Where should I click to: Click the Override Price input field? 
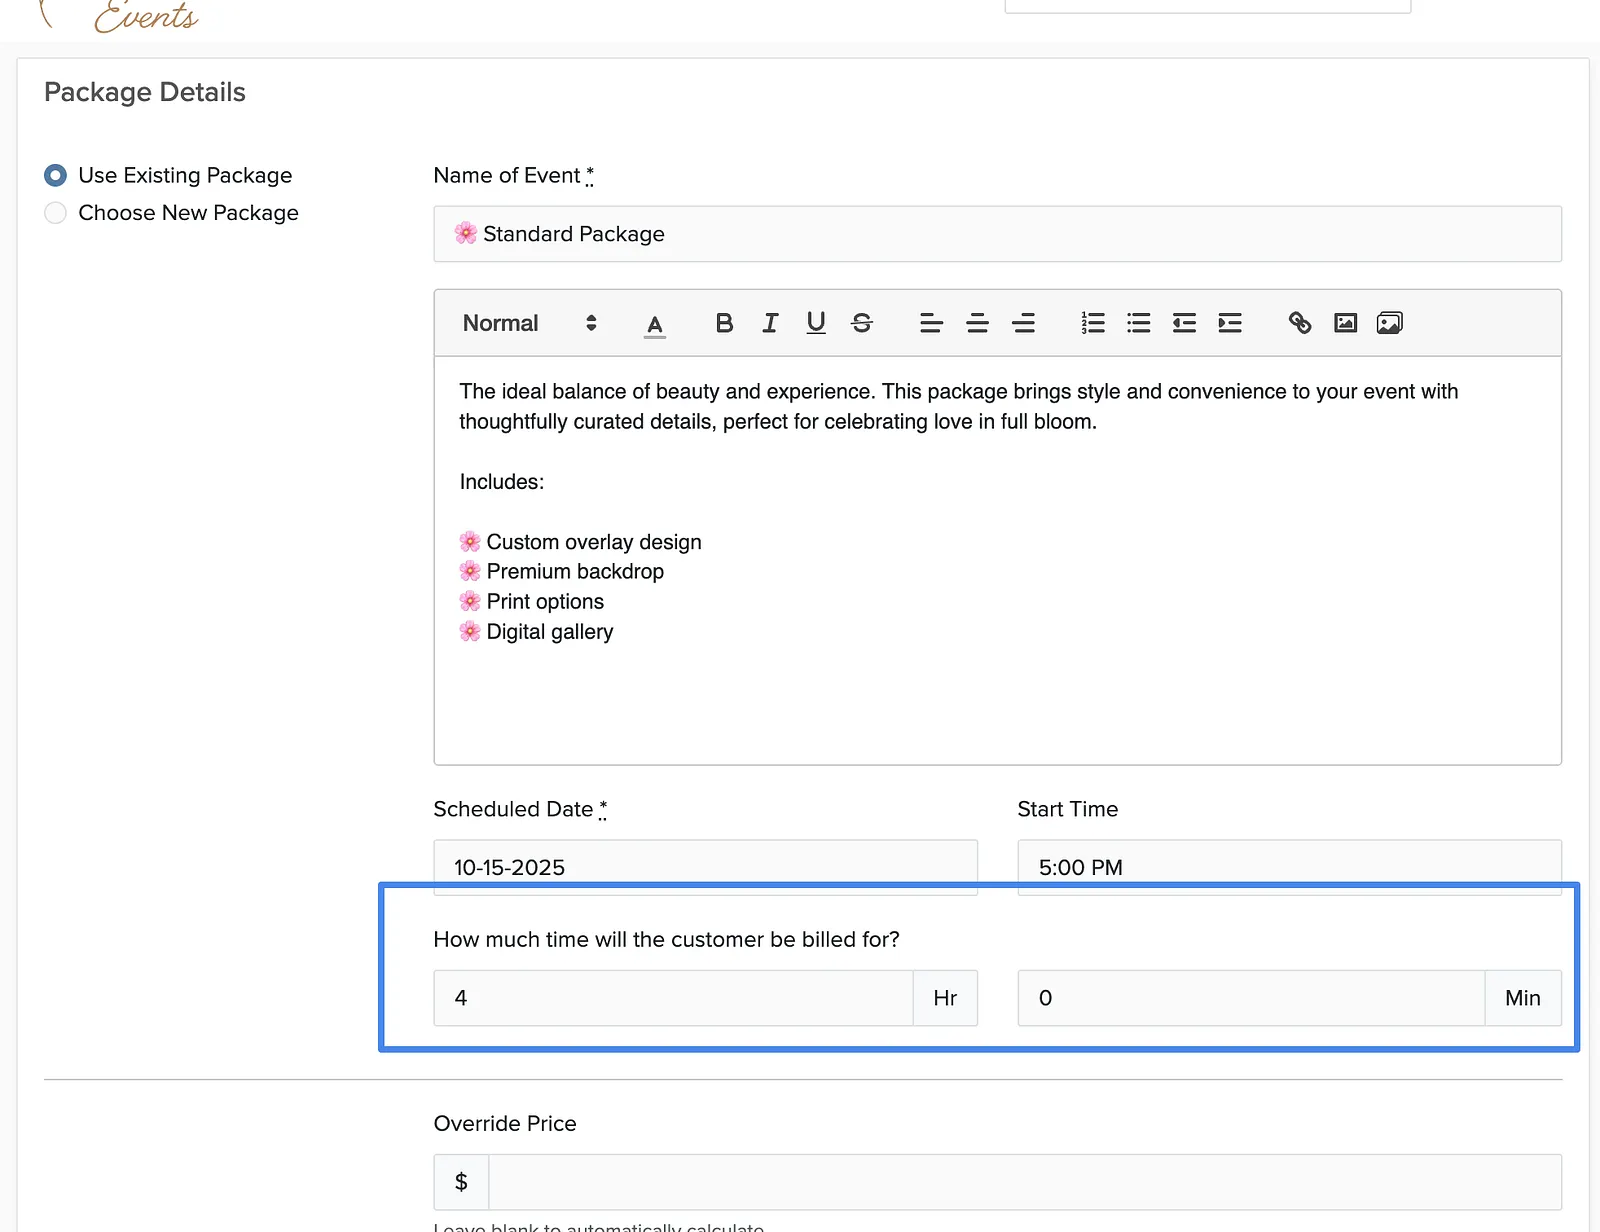click(x=1025, y=1182)
